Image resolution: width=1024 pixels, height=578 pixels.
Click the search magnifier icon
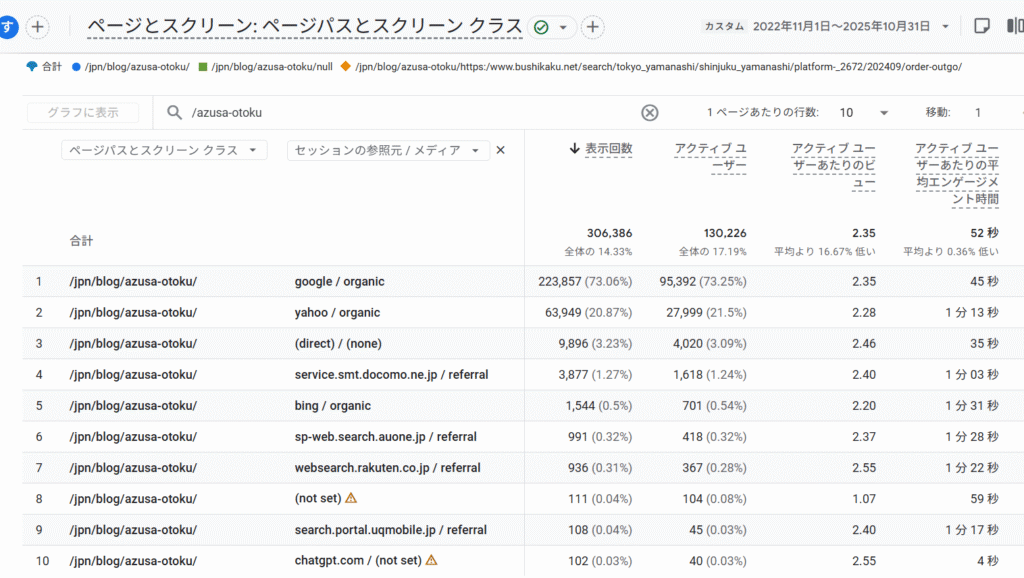coord(174,113)
